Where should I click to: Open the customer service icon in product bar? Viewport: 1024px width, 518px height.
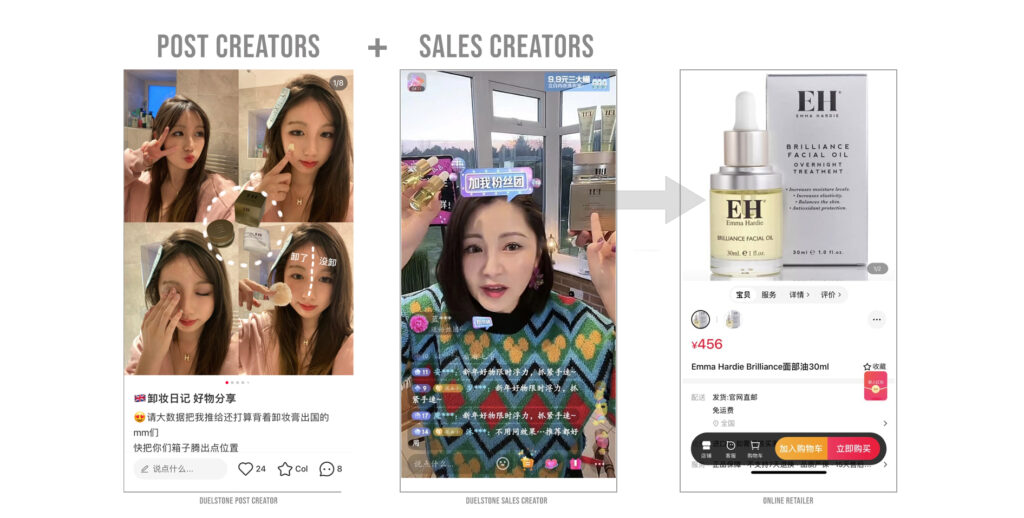tap(731, 449)
